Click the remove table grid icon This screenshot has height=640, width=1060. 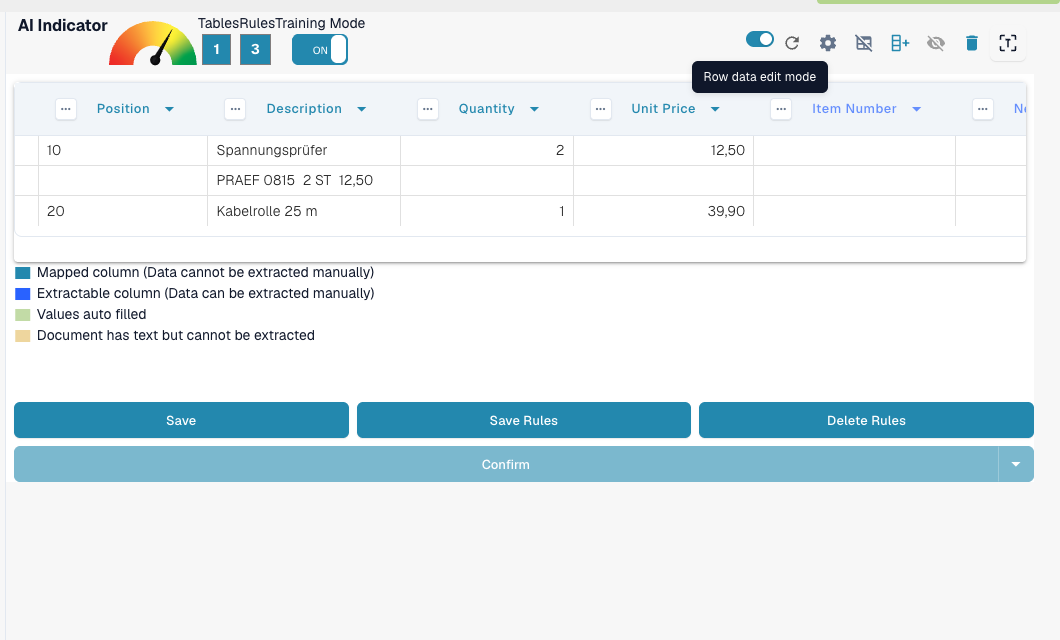864,43
